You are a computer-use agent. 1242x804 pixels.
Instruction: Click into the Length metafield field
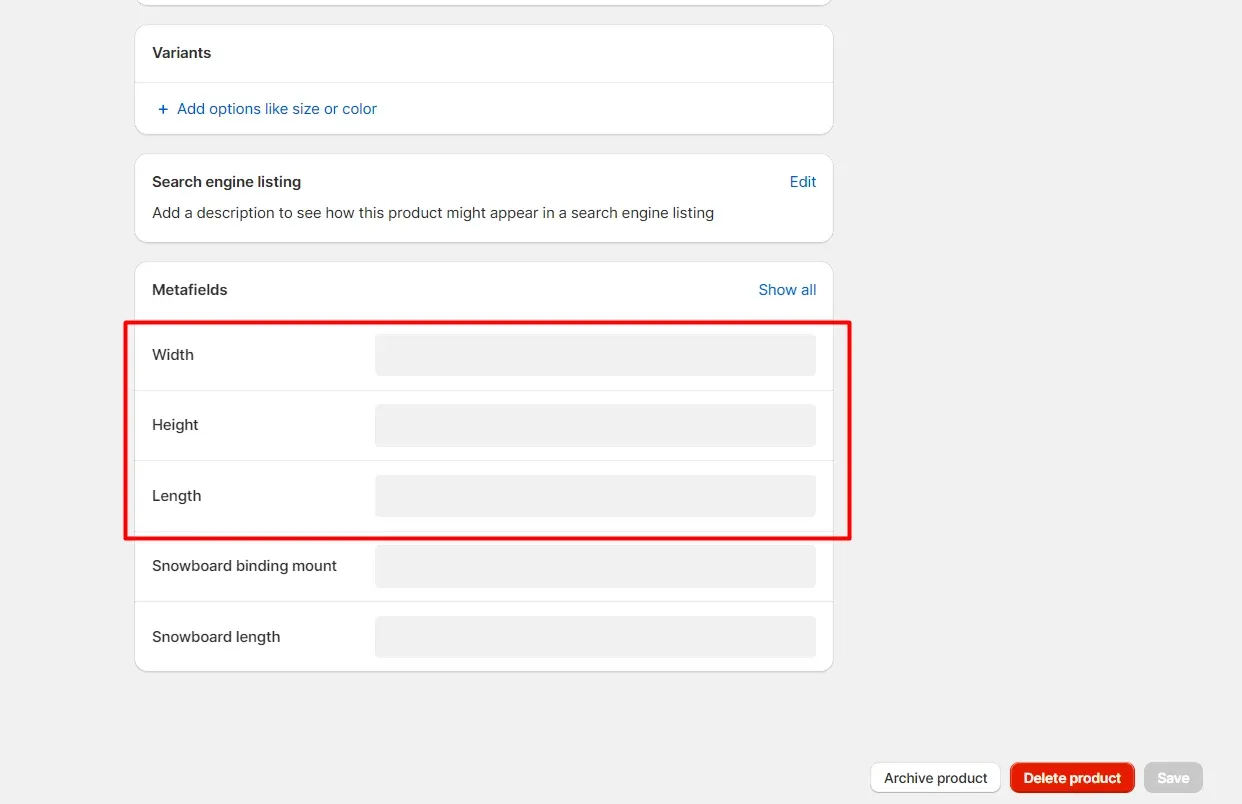pos(595,496)
